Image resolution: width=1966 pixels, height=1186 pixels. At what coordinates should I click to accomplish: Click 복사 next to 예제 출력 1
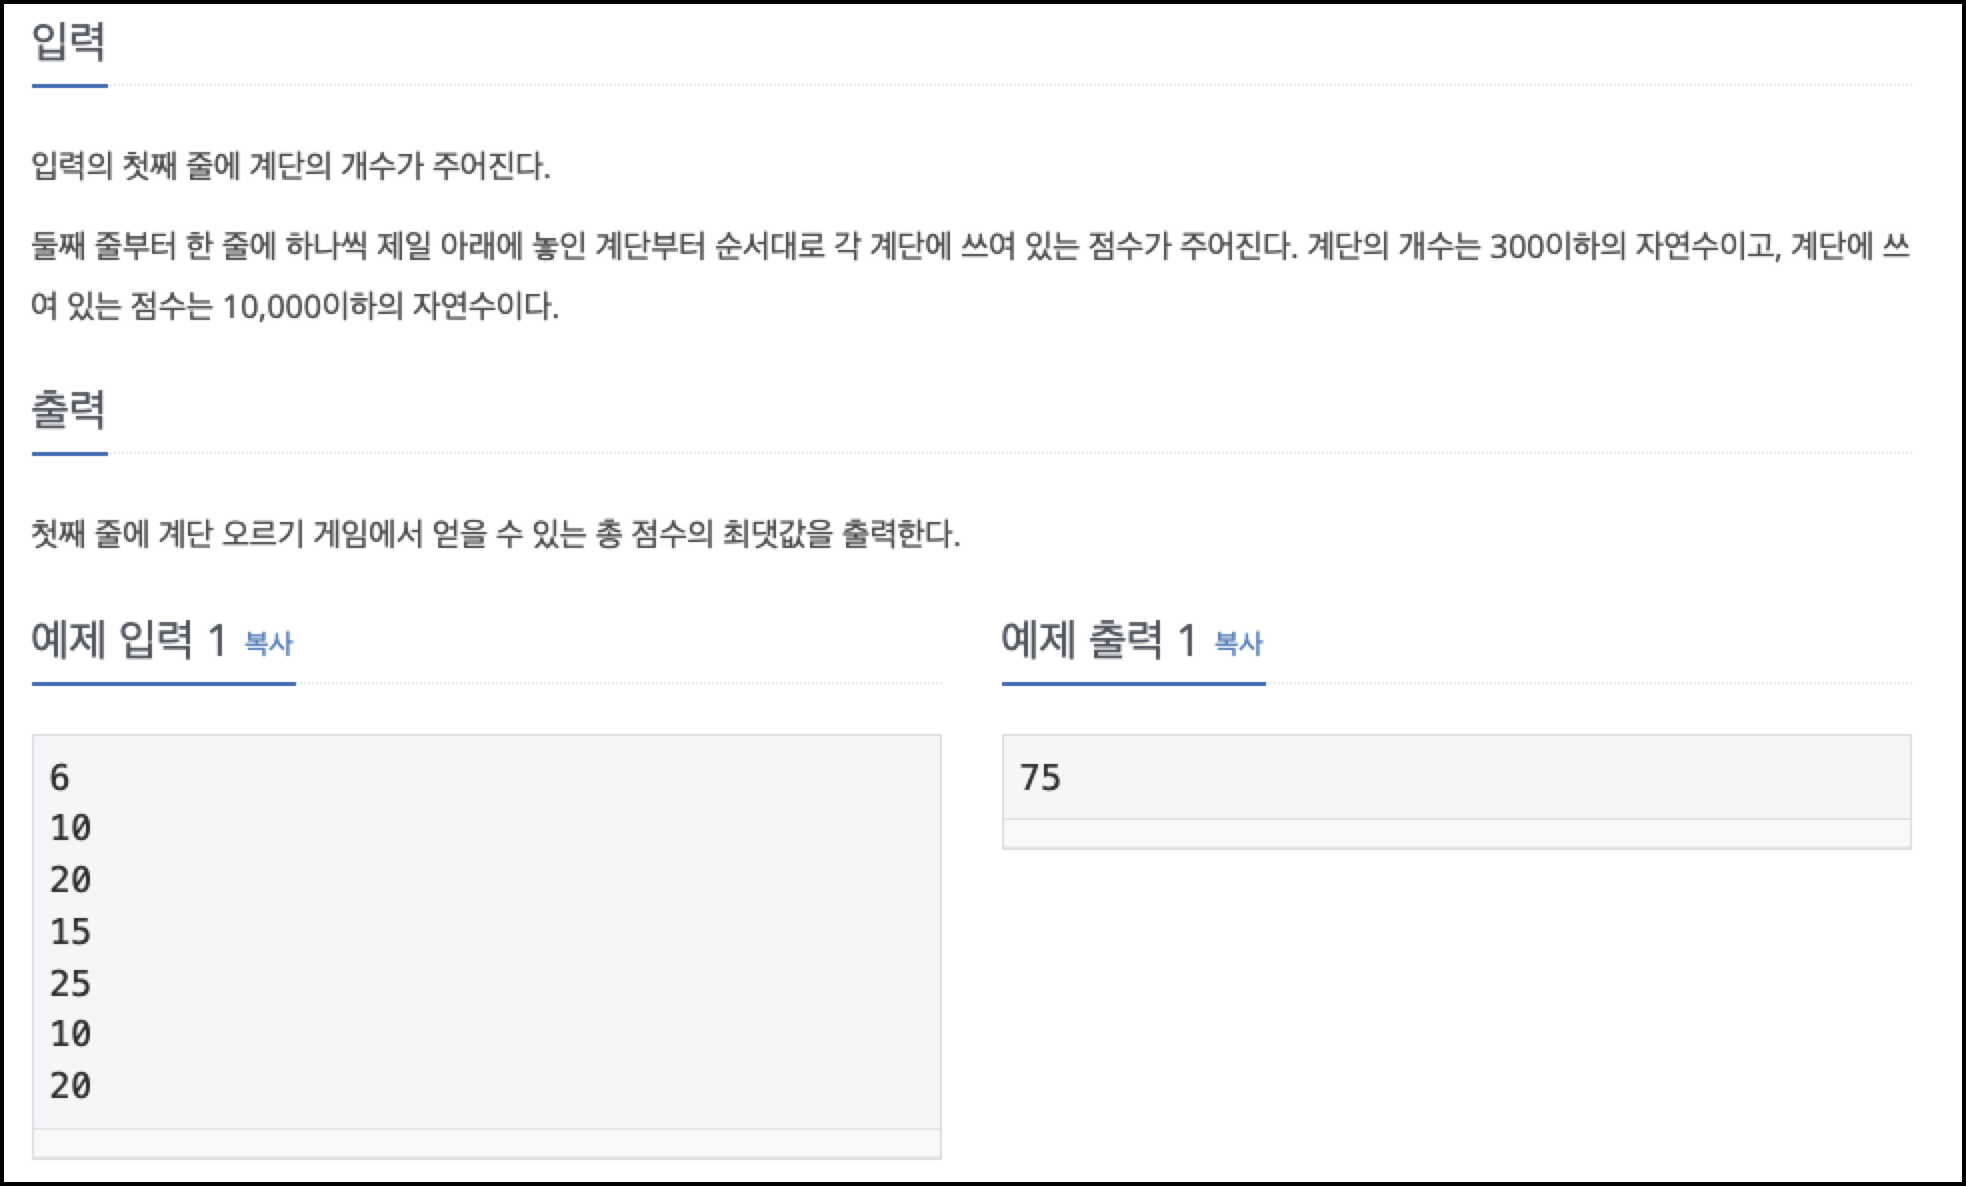(1237, 645)
